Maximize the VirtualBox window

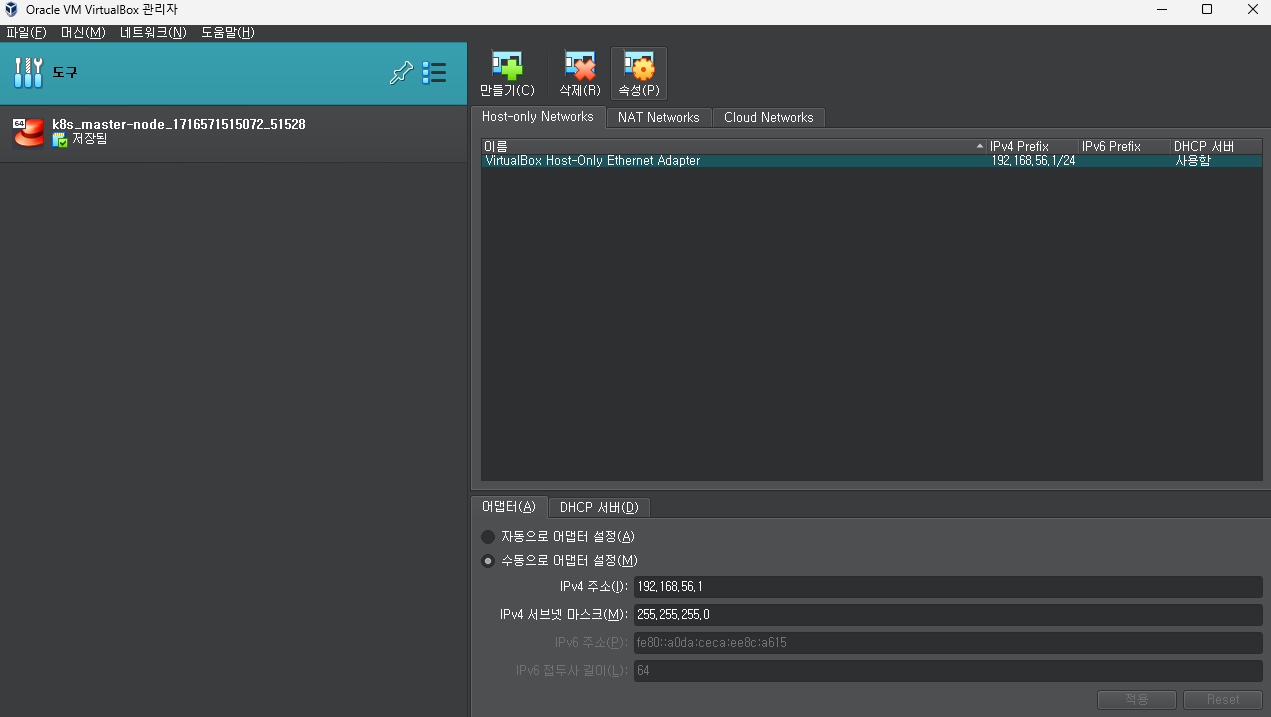[x=1207, y=10]
